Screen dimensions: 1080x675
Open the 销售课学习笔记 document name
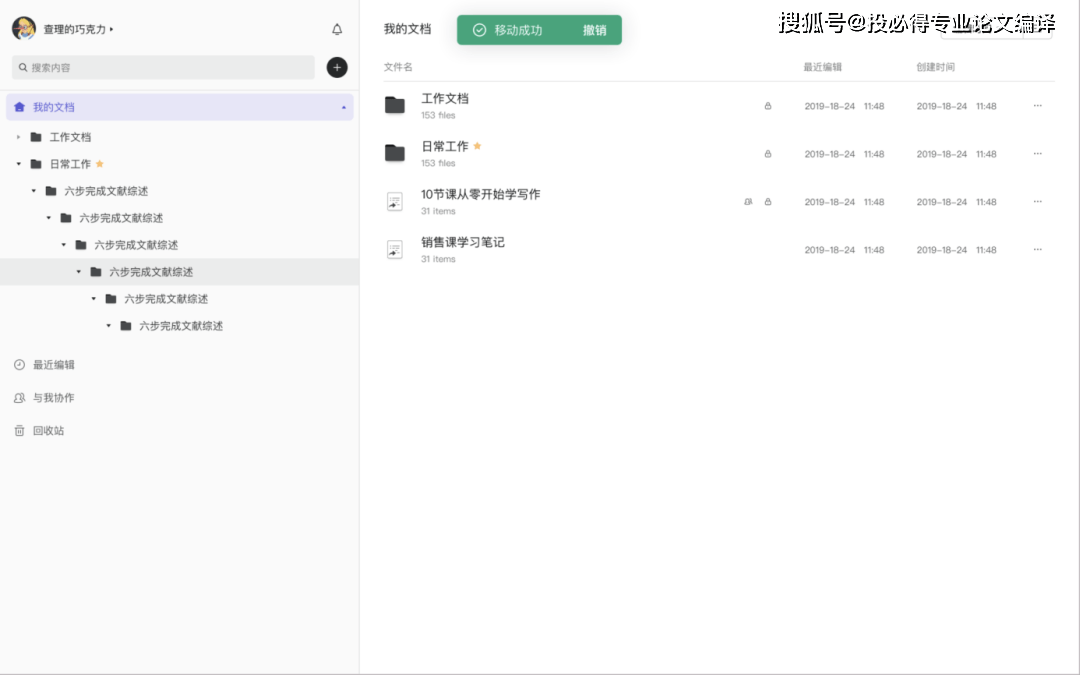click(x=463, y=242)
